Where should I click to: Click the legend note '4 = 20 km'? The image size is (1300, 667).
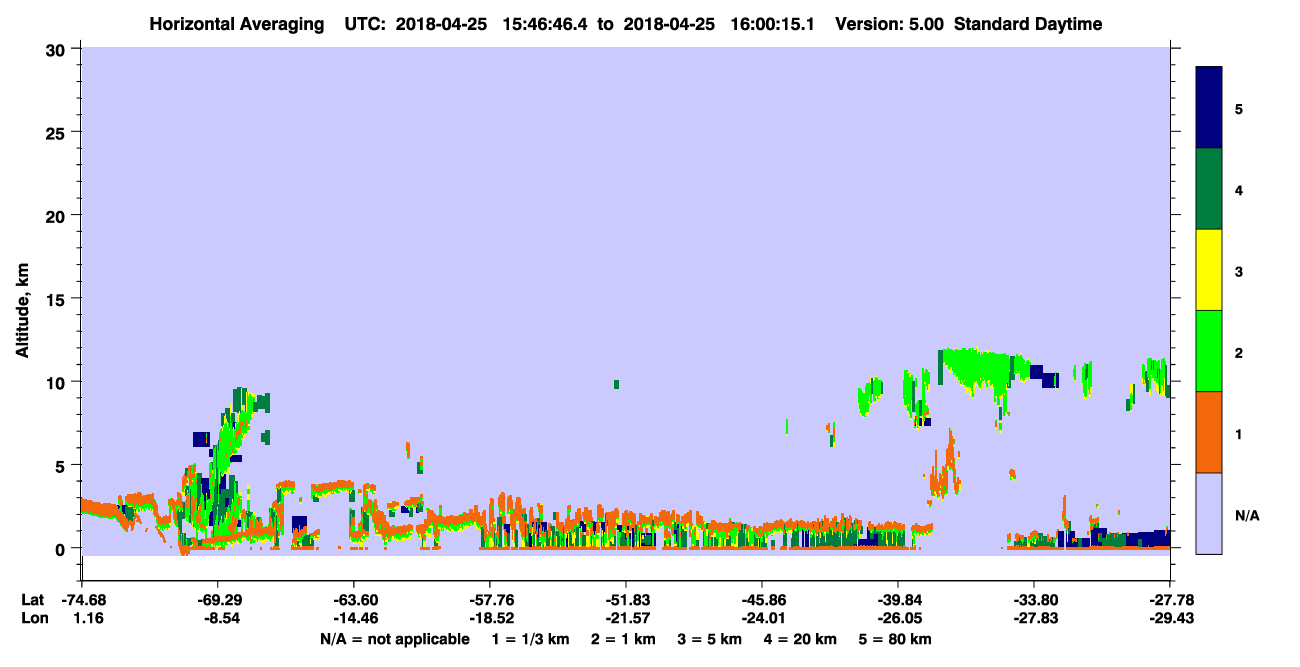point(801,639)
